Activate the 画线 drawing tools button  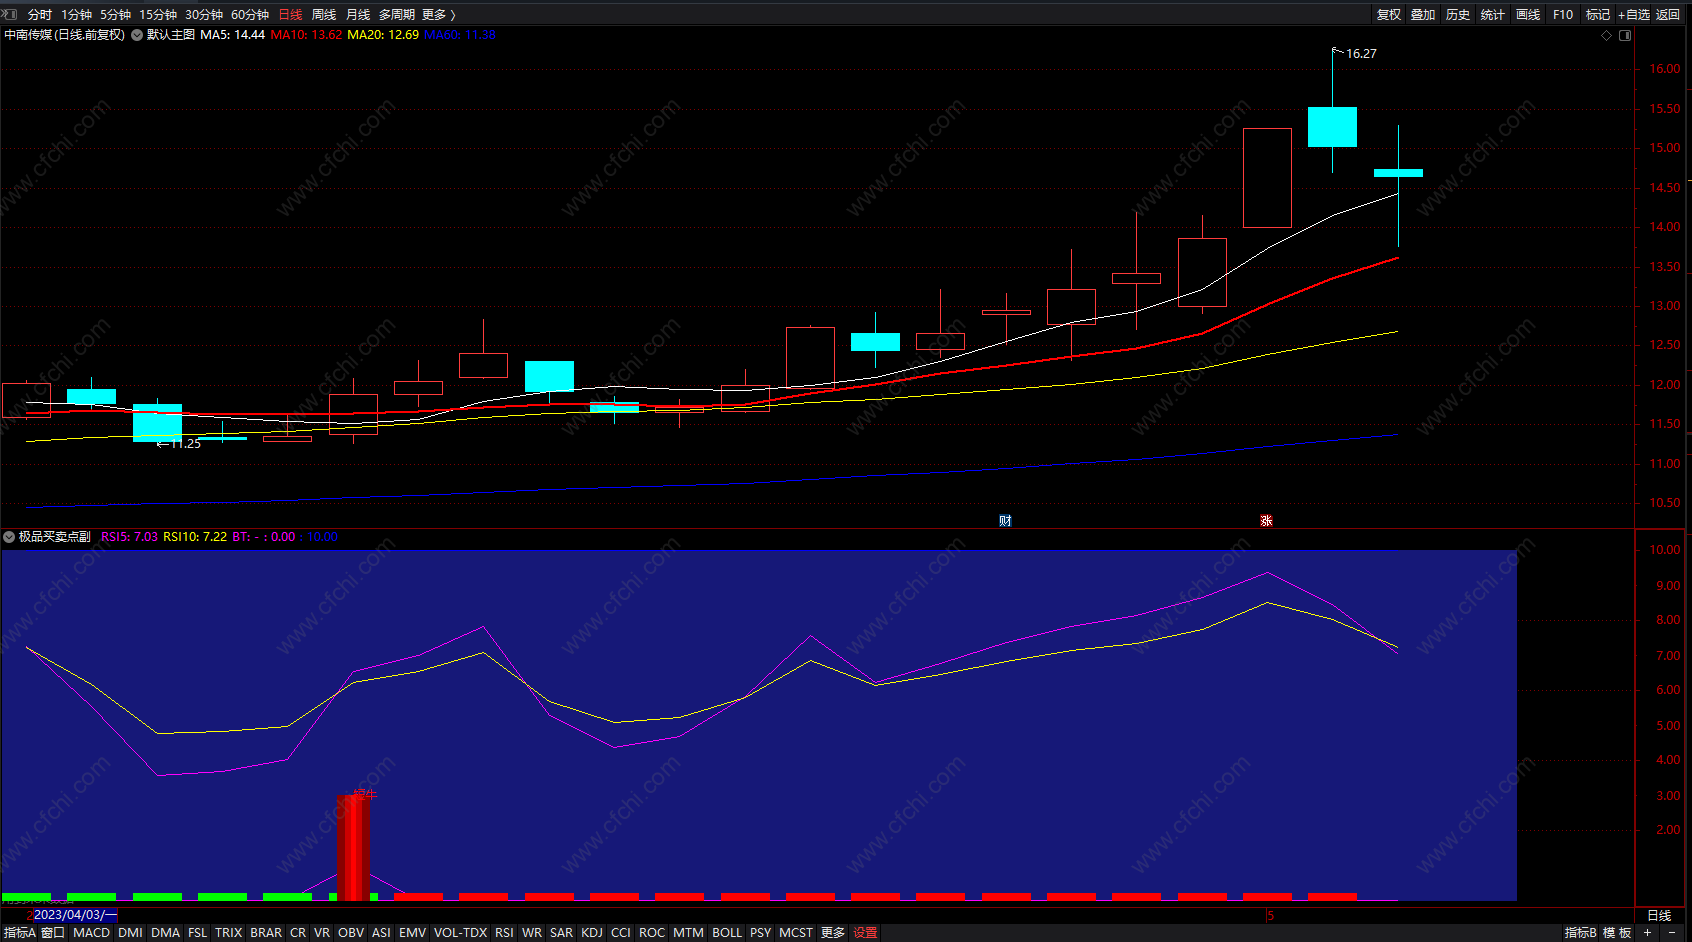click(x=1528, y=14)
